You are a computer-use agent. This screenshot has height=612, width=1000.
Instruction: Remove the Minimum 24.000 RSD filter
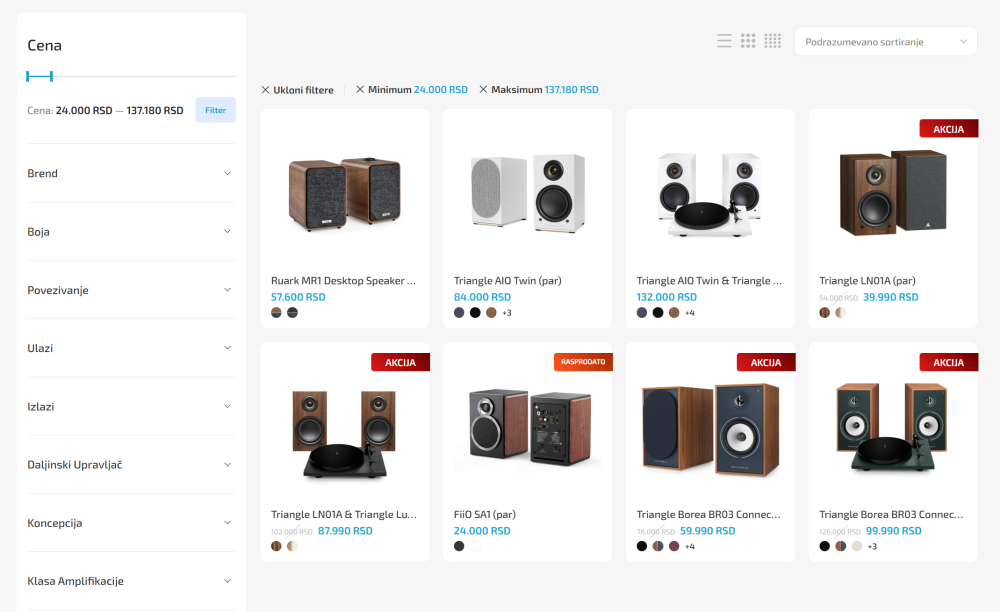click(412, 90)
